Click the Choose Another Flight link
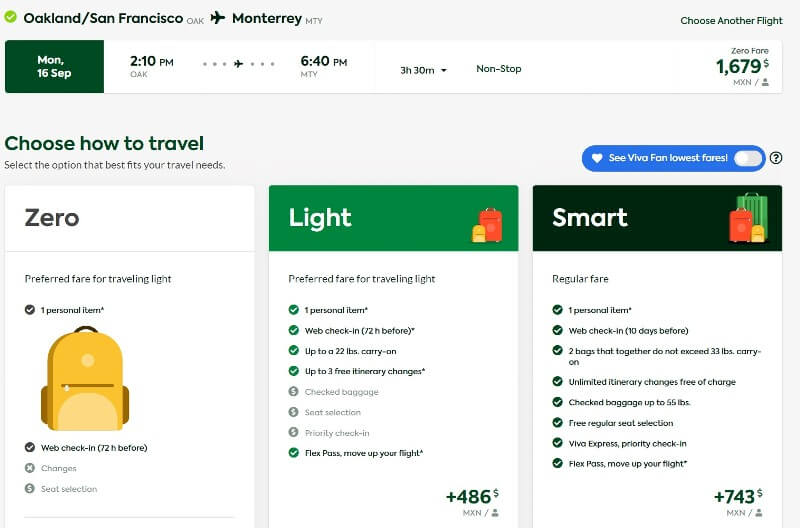Image resolution: width=800 pixels, height=528 pixels. (731, 21)
